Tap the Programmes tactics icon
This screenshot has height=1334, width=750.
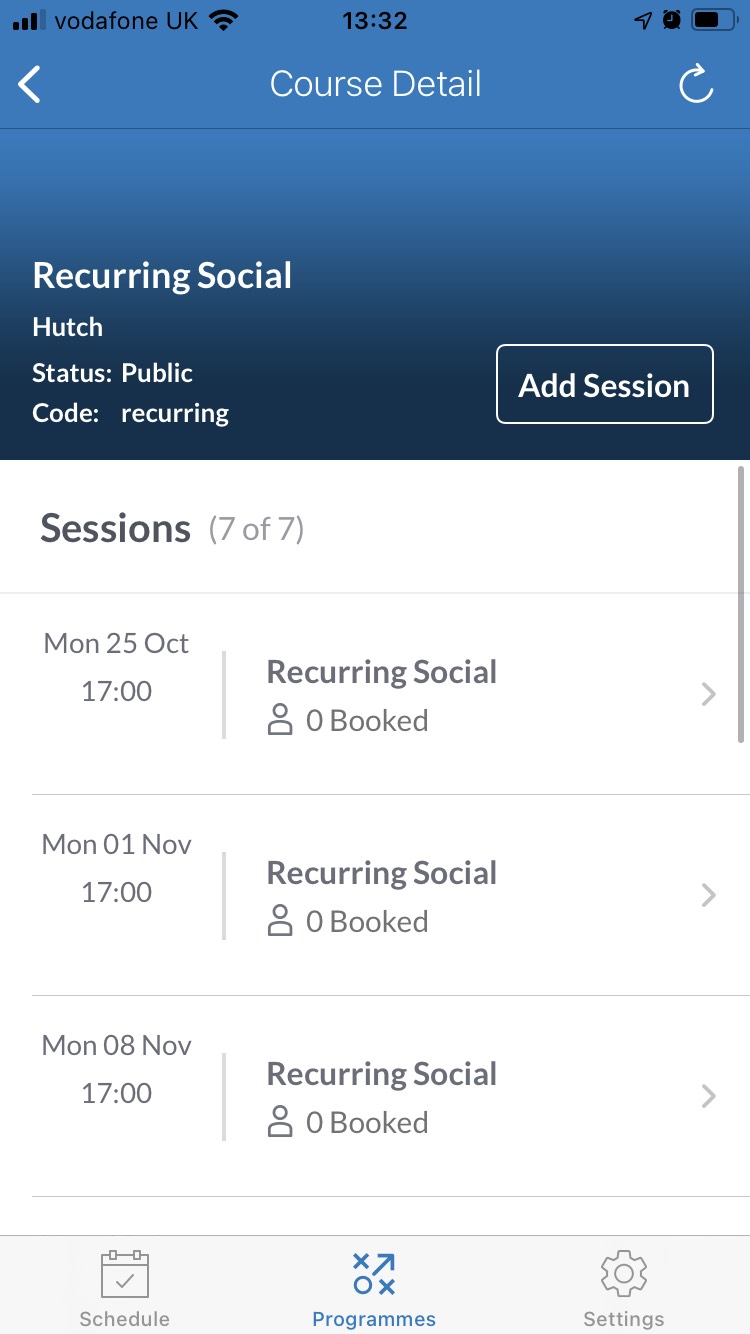374,1274
